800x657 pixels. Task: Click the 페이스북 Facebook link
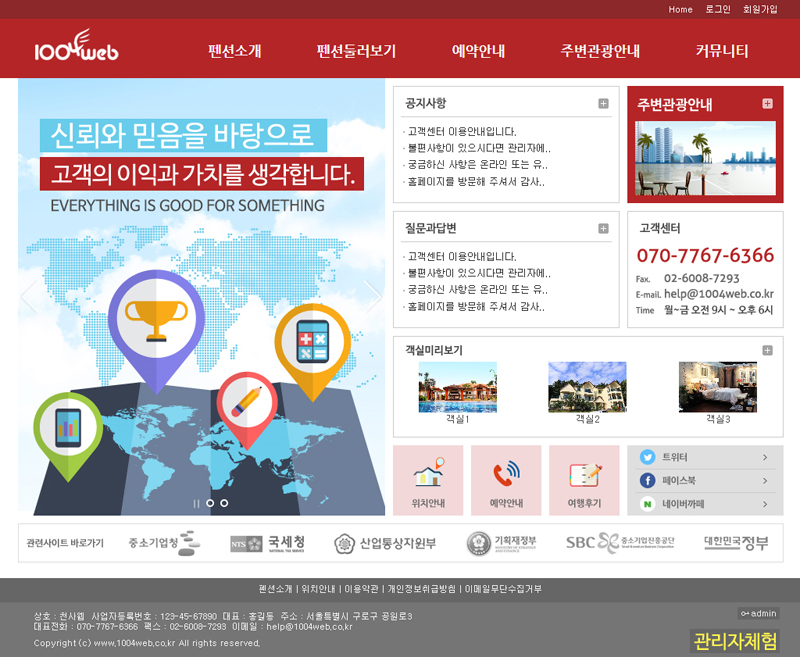(705, 481)
